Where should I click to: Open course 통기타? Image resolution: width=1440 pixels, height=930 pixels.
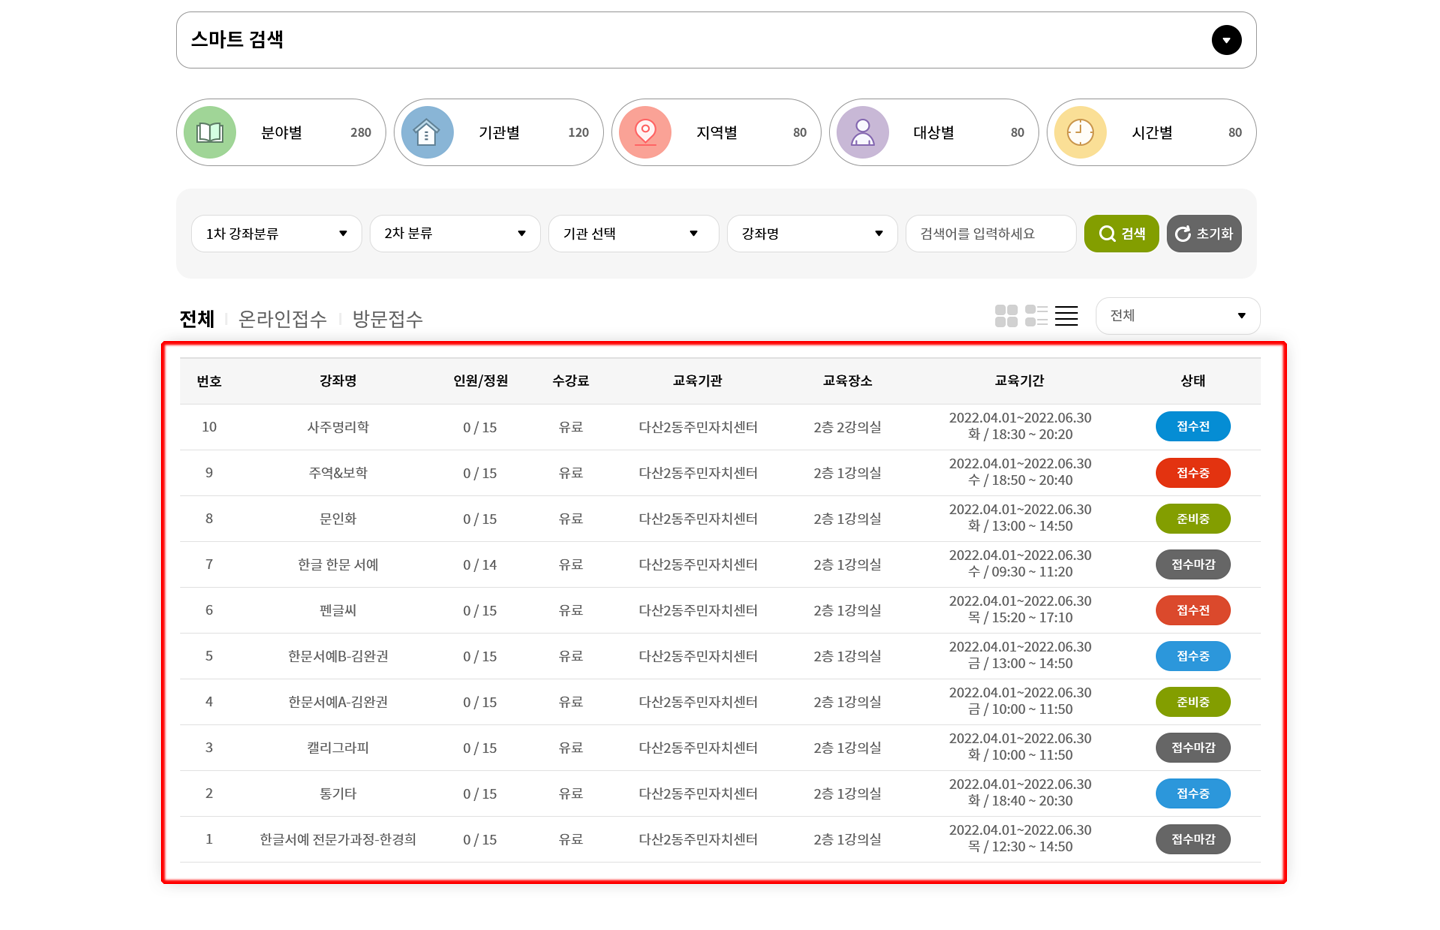338,794
